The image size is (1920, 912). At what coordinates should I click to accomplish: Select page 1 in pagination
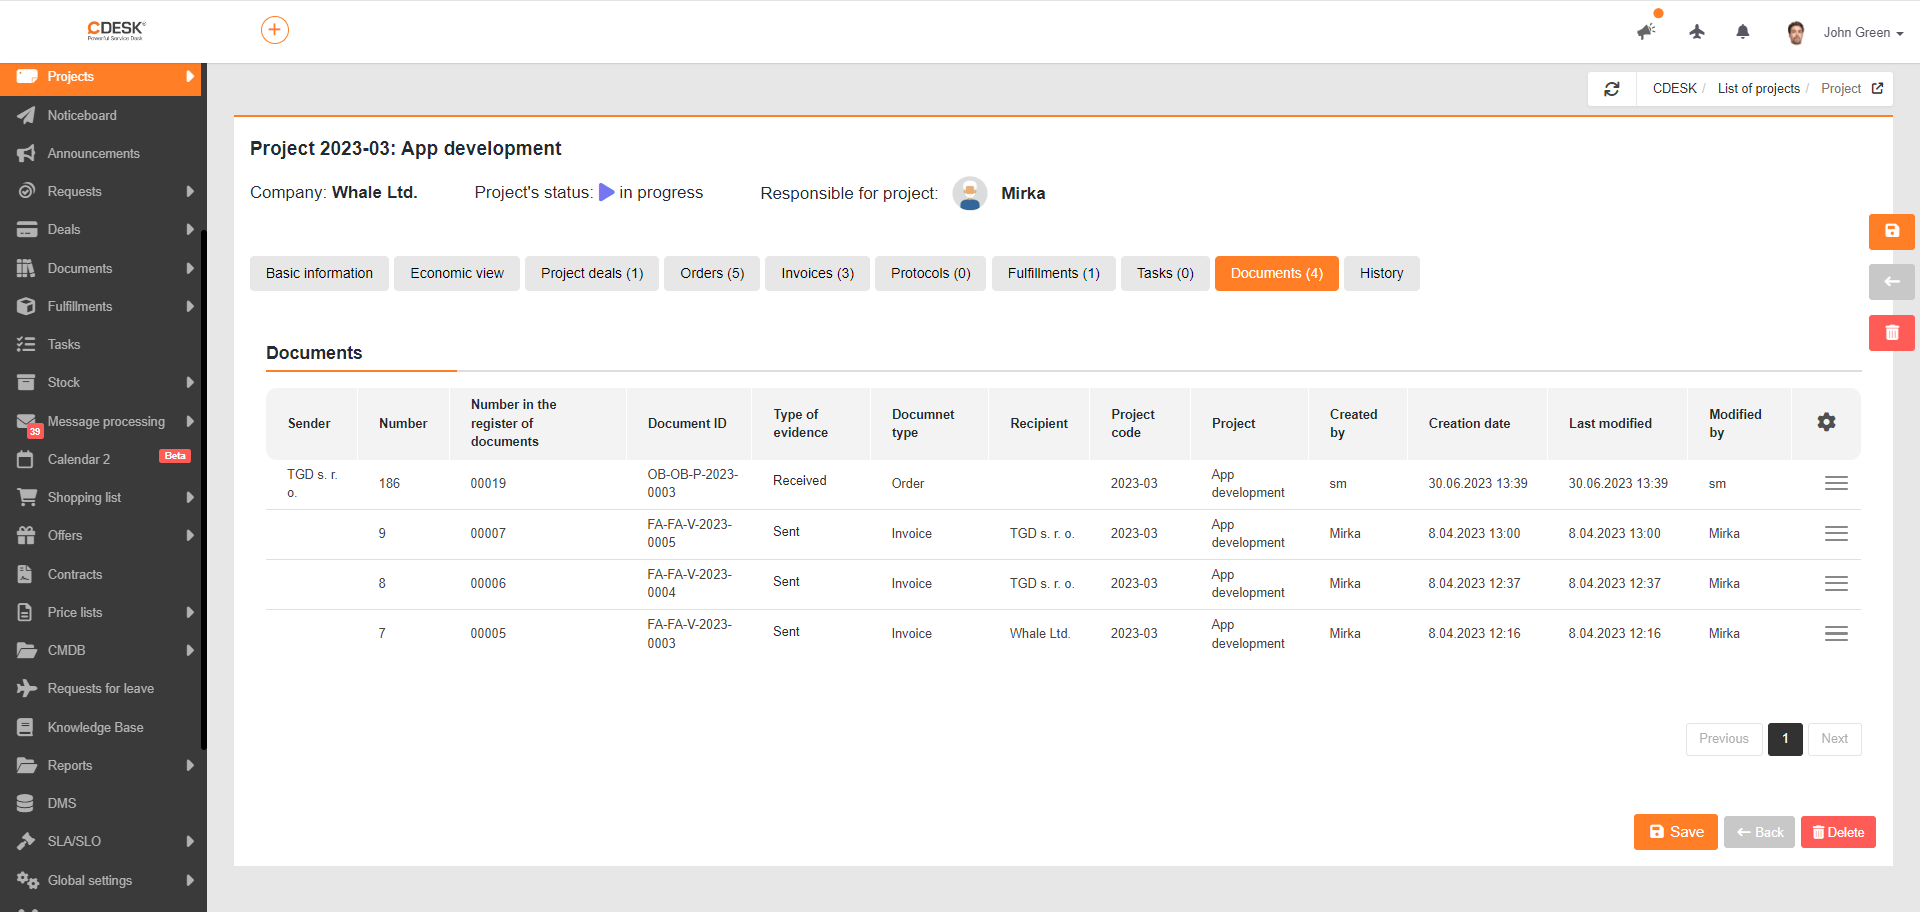click(1785, 739)
